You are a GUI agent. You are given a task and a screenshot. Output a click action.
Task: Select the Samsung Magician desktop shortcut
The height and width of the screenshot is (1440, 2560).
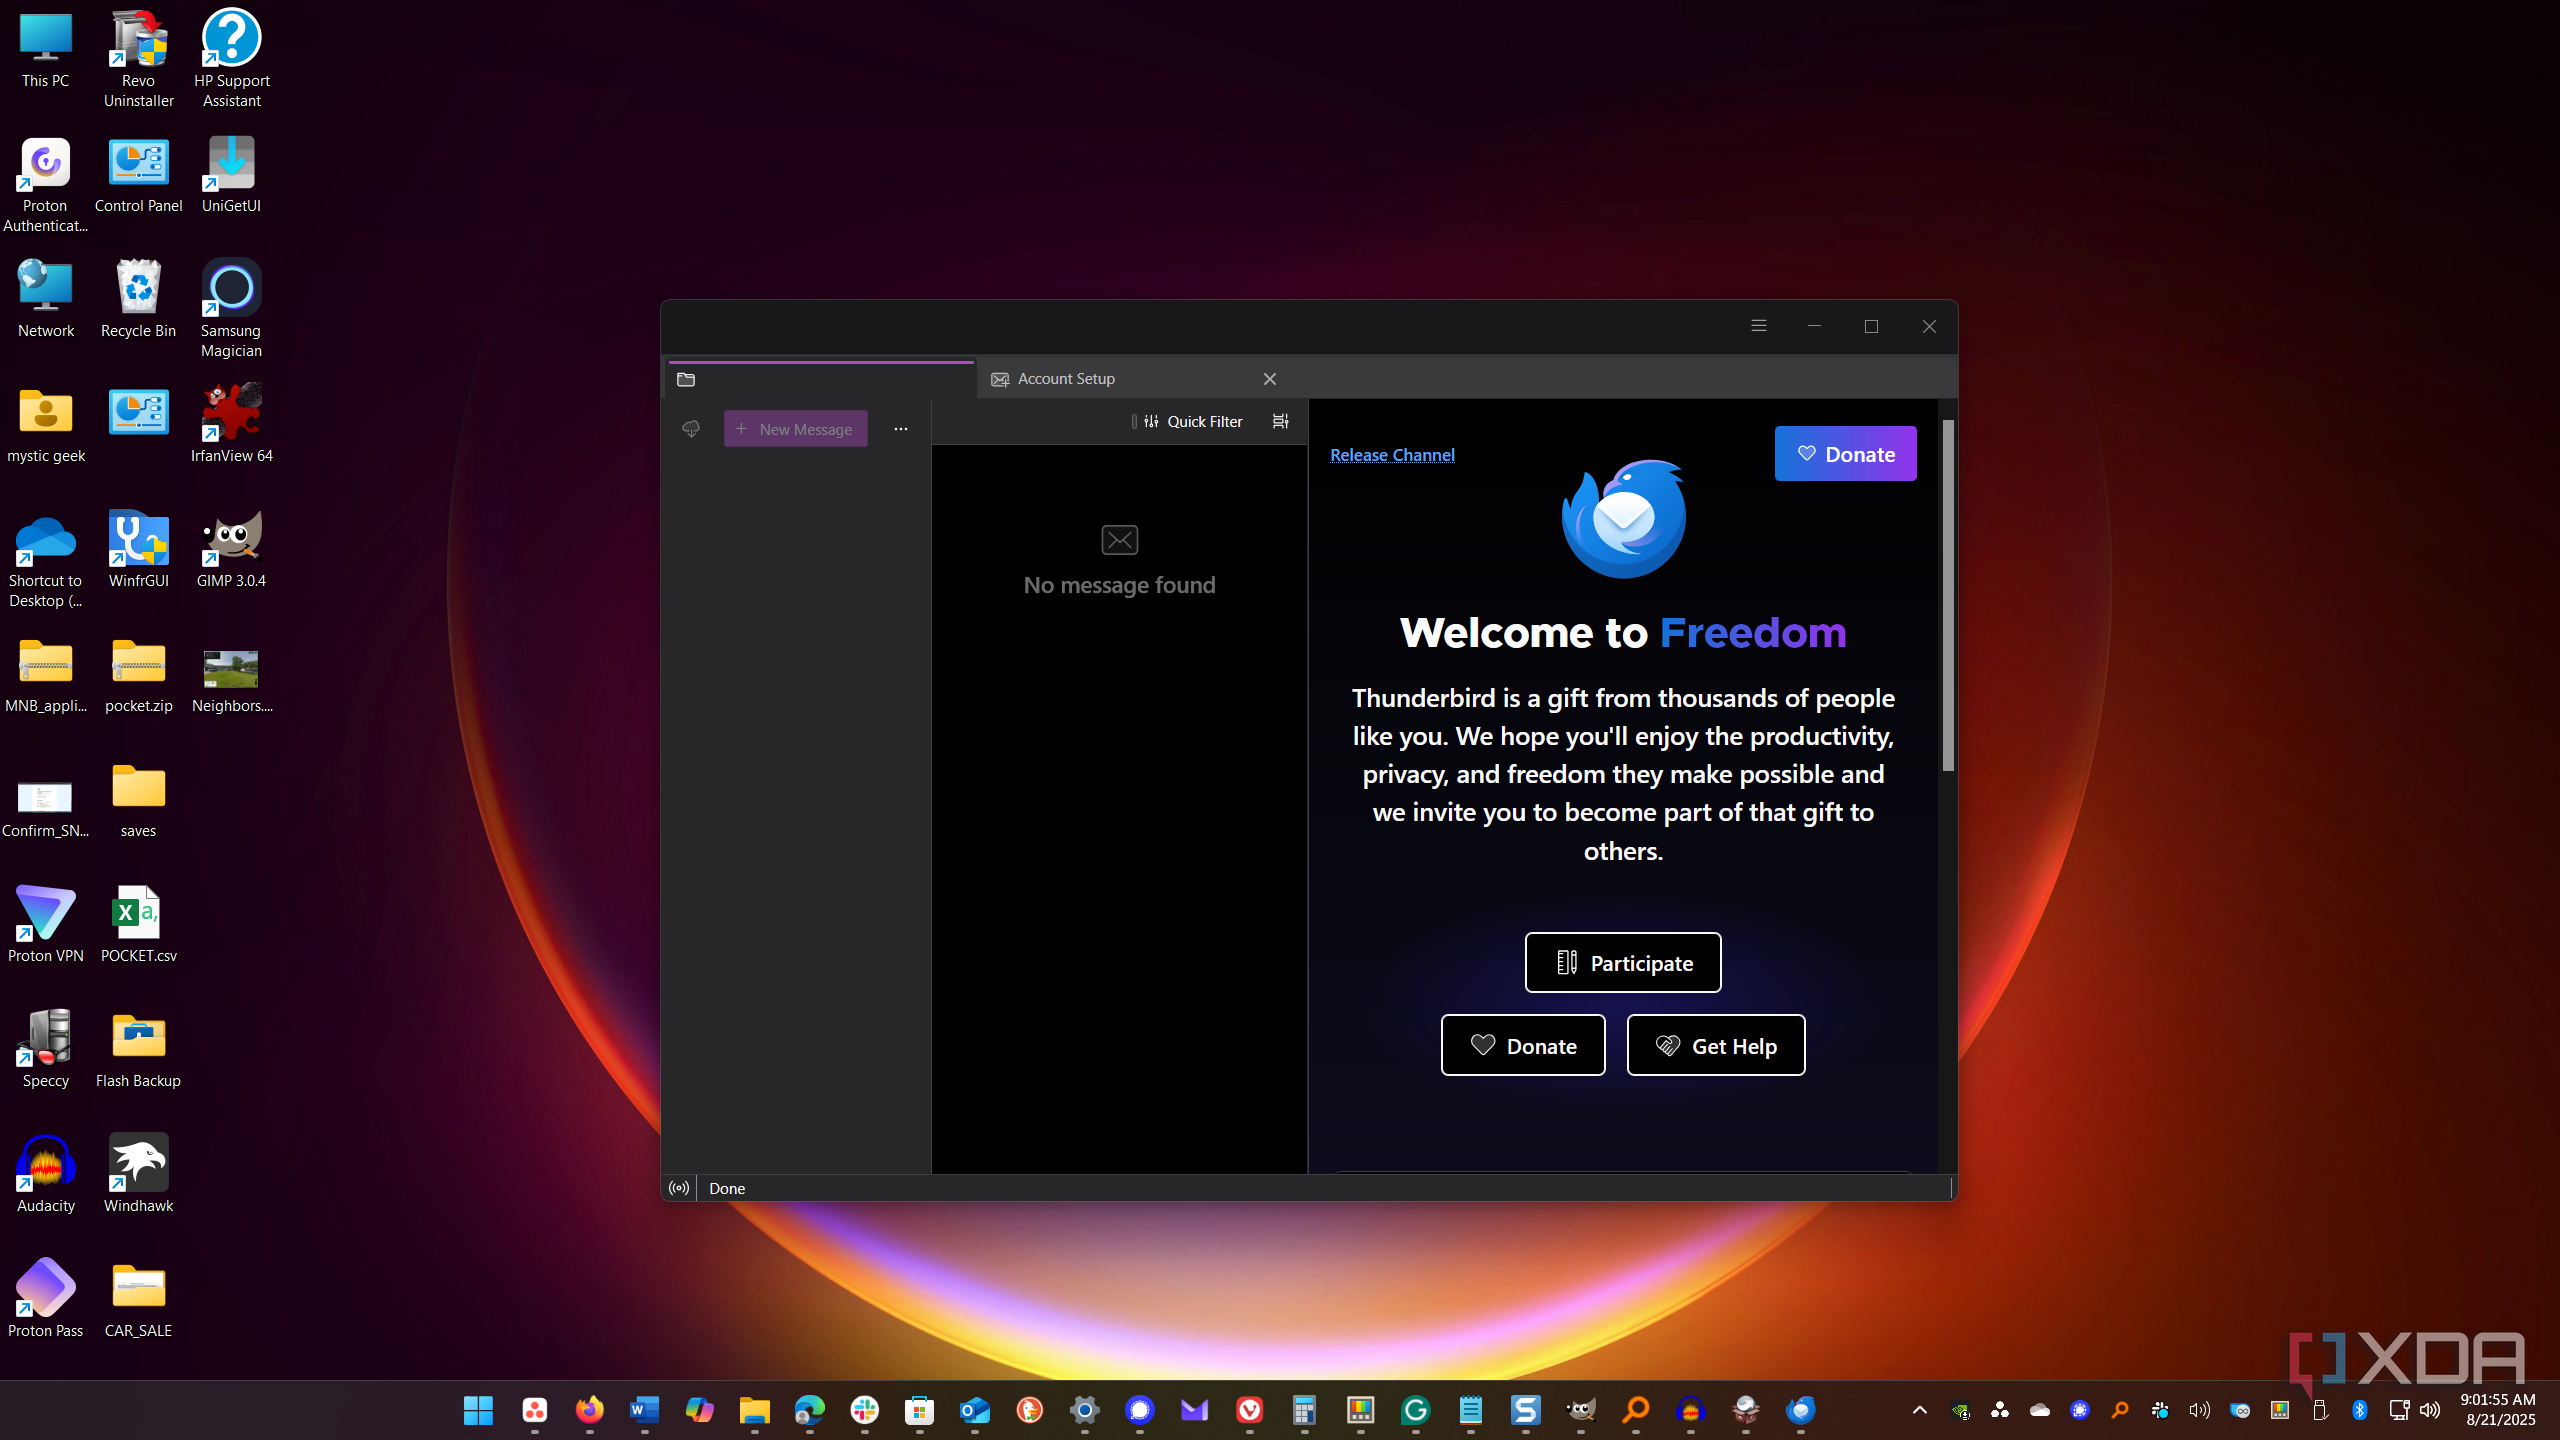(x=231, y=309)
